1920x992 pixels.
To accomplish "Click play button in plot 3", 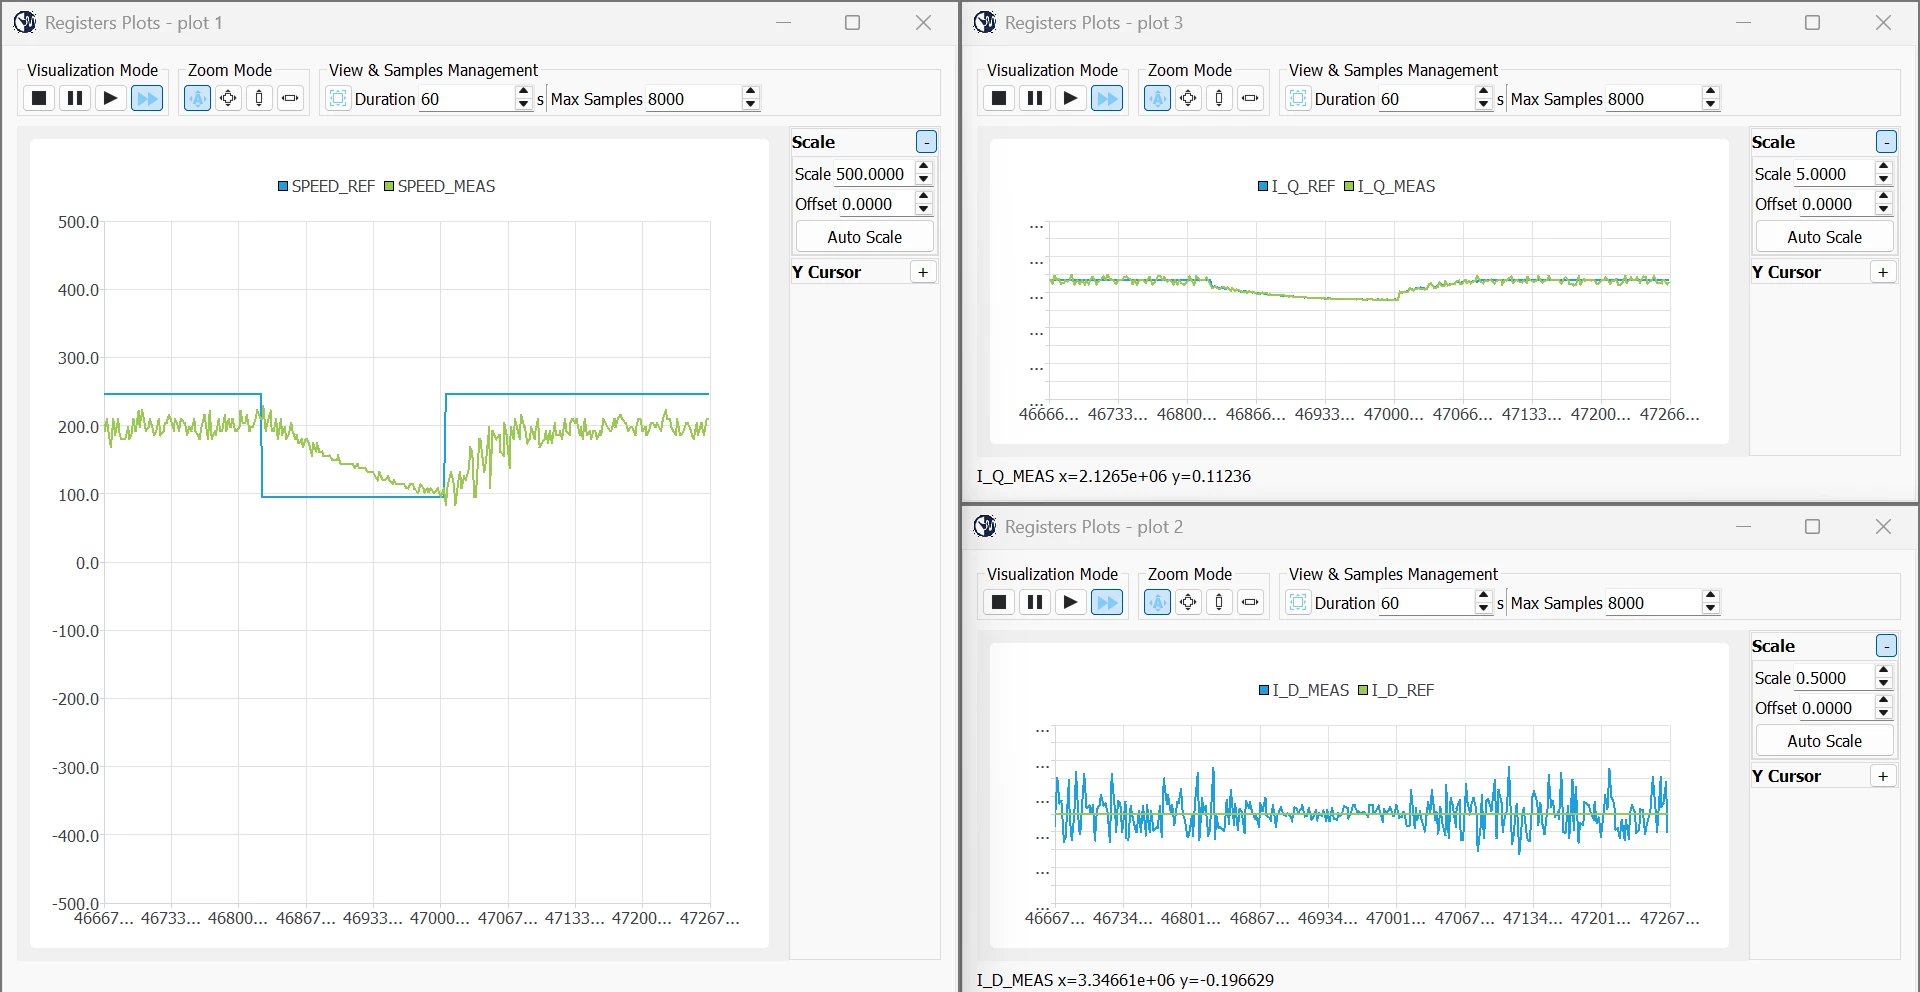I will click(x=1071, y=98).
